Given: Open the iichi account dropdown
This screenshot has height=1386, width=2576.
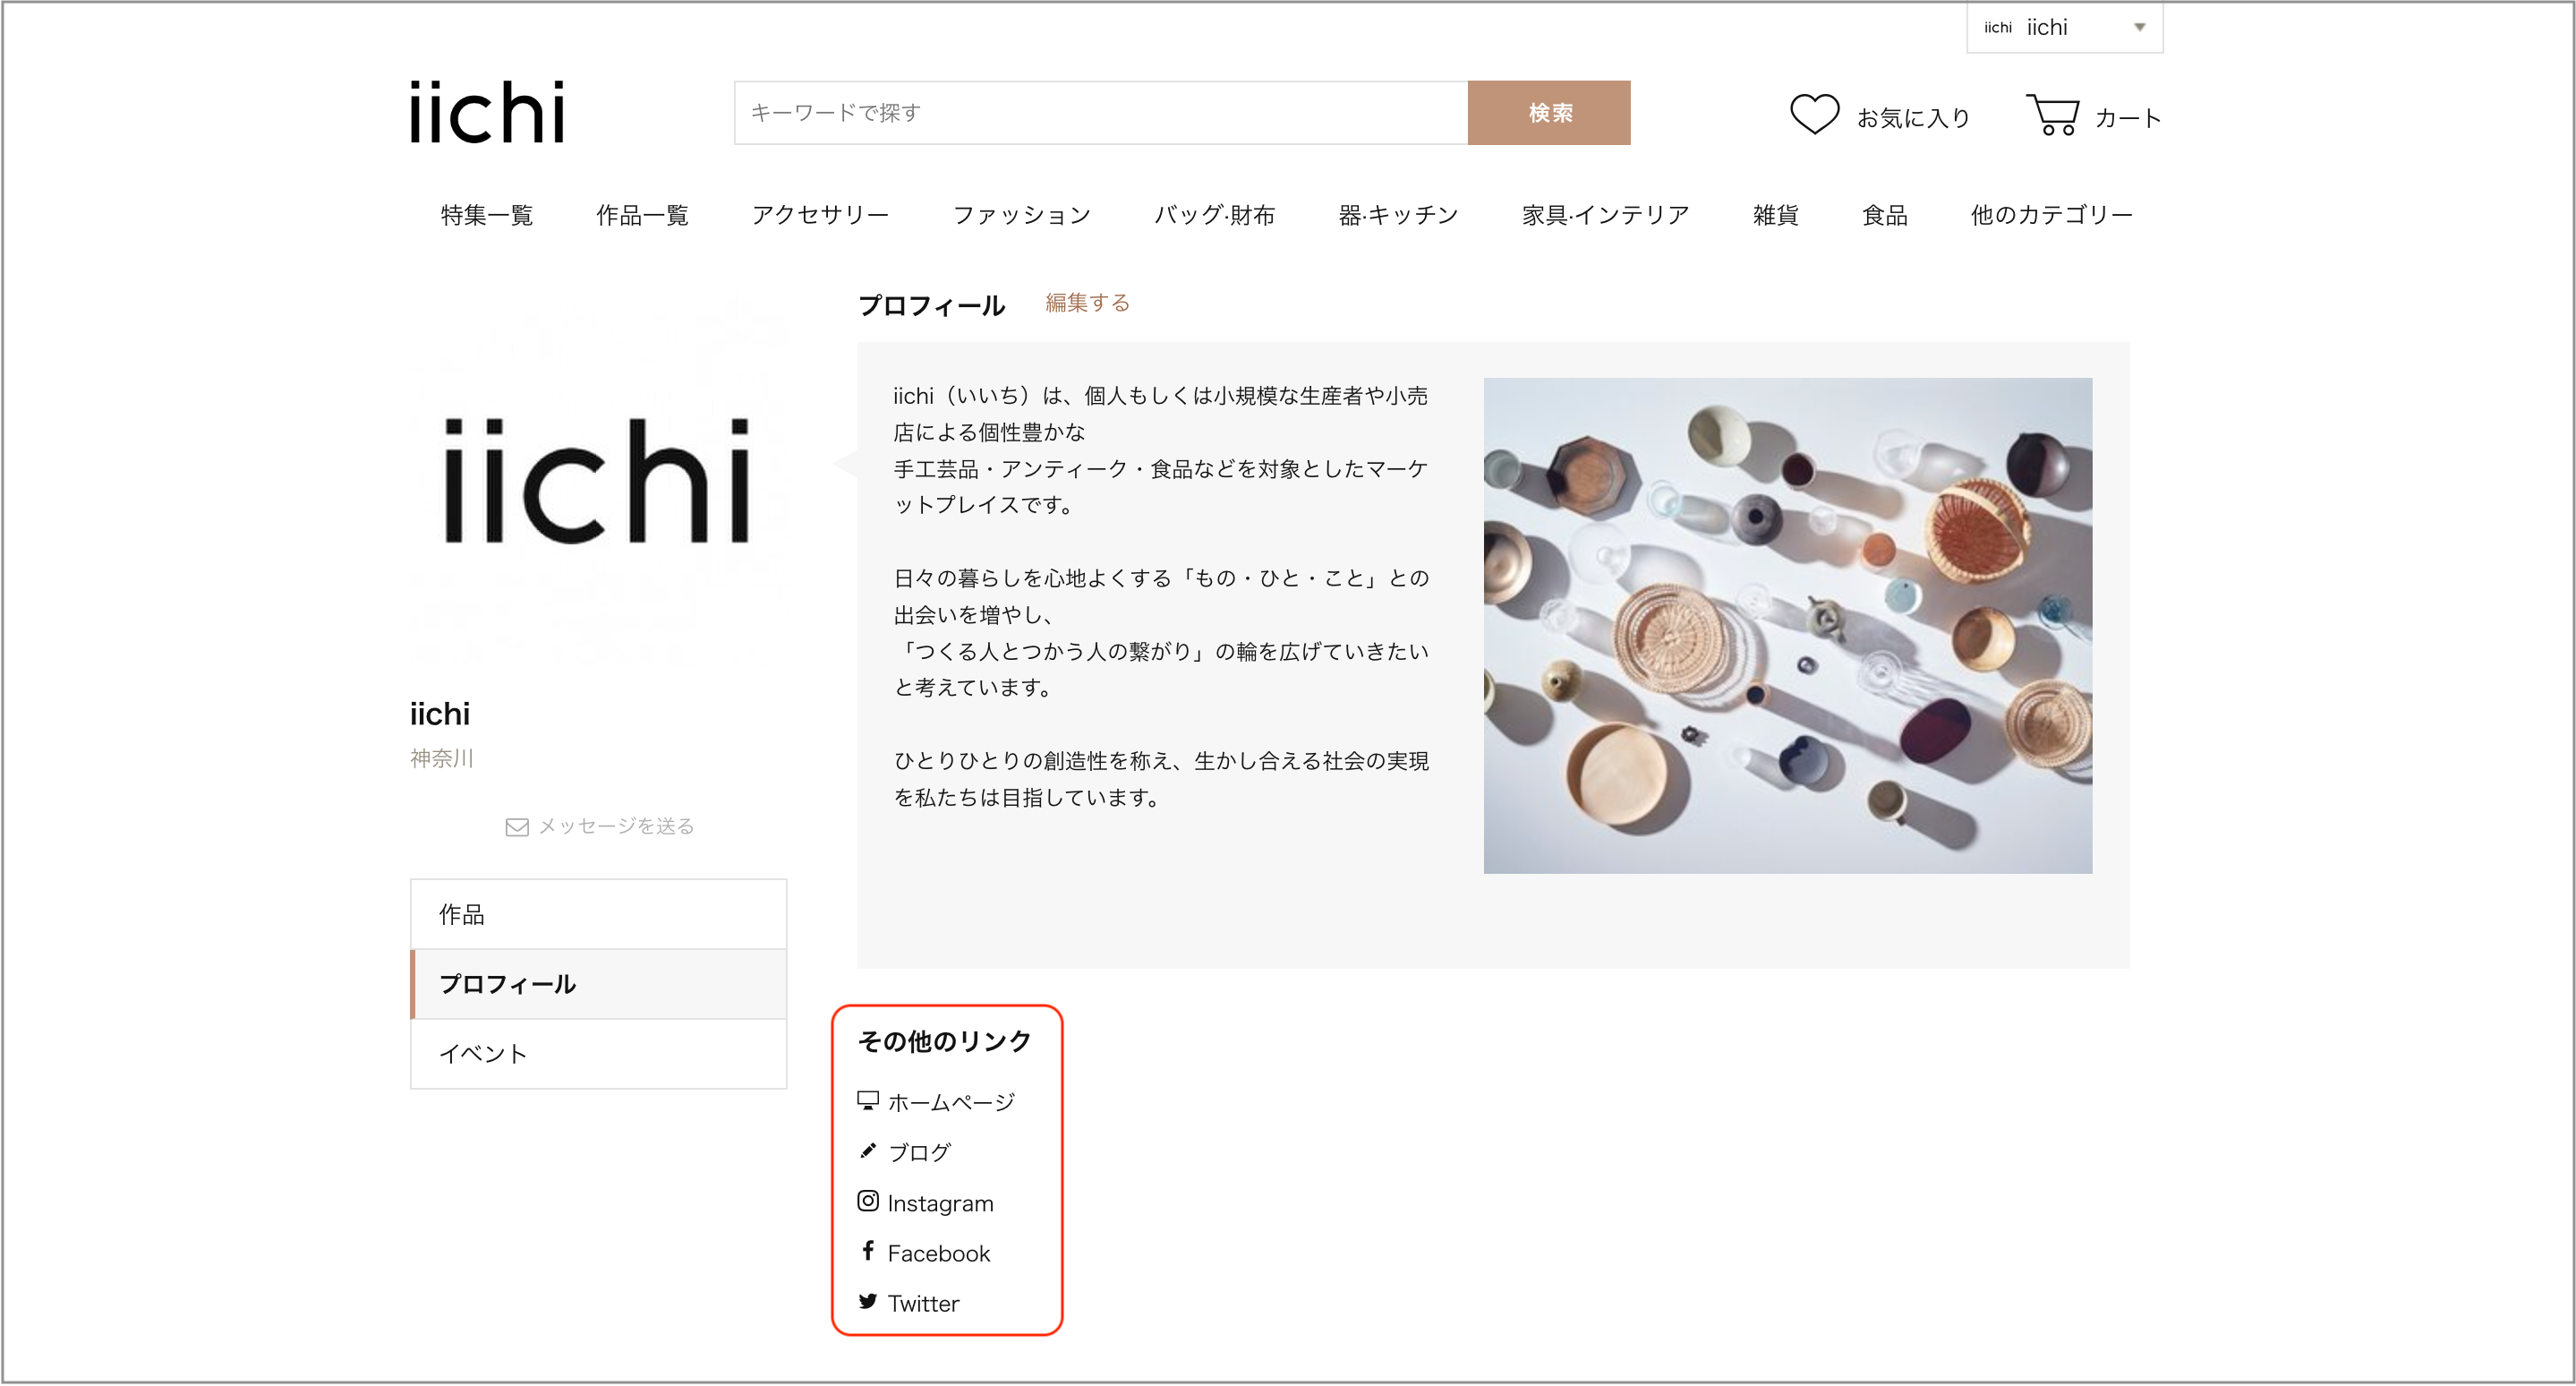Looking at the screenshot, I should 2063,27.
